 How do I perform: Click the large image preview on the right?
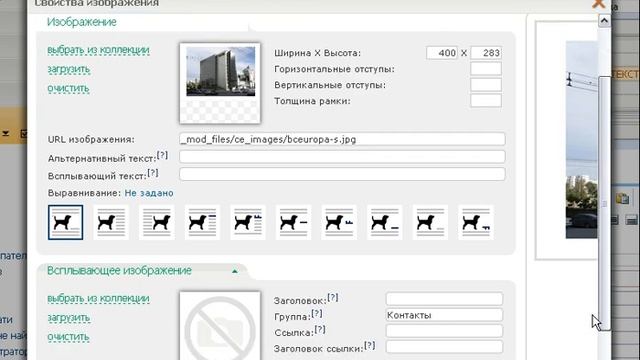click(x=581, y=140)
